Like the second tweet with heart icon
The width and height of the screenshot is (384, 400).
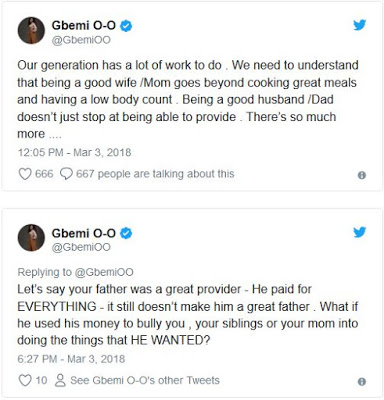click(25, 380)
